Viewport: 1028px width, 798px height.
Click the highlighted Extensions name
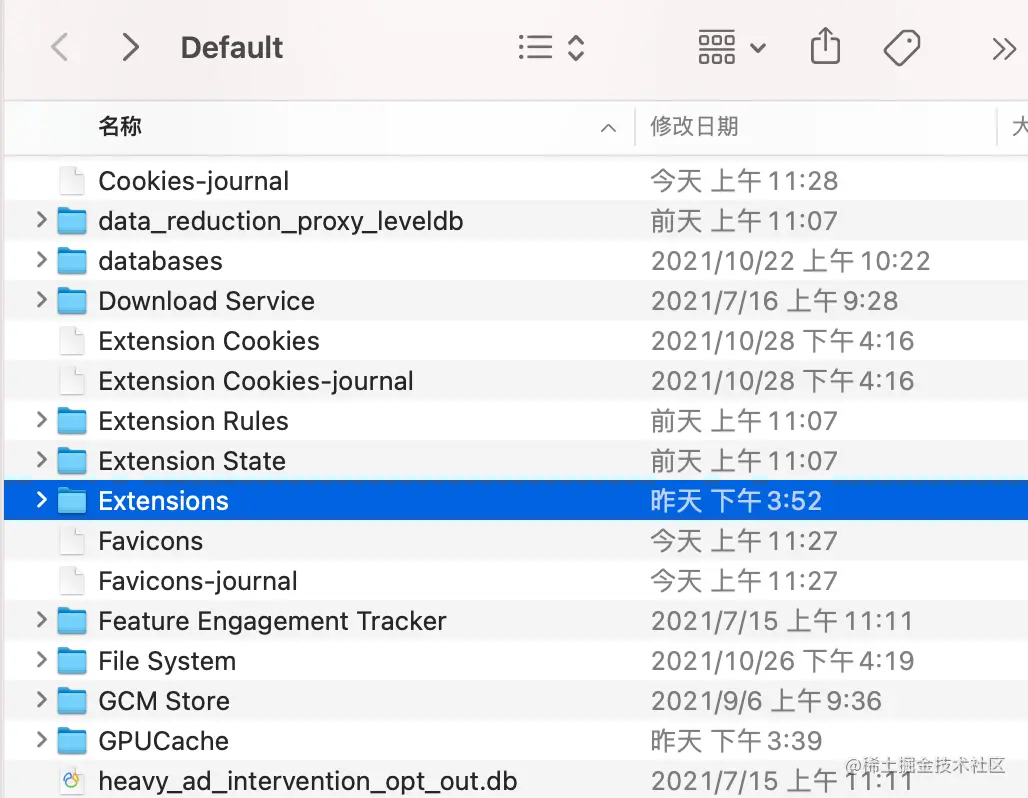pyautogui.click(x=163, y=501)
